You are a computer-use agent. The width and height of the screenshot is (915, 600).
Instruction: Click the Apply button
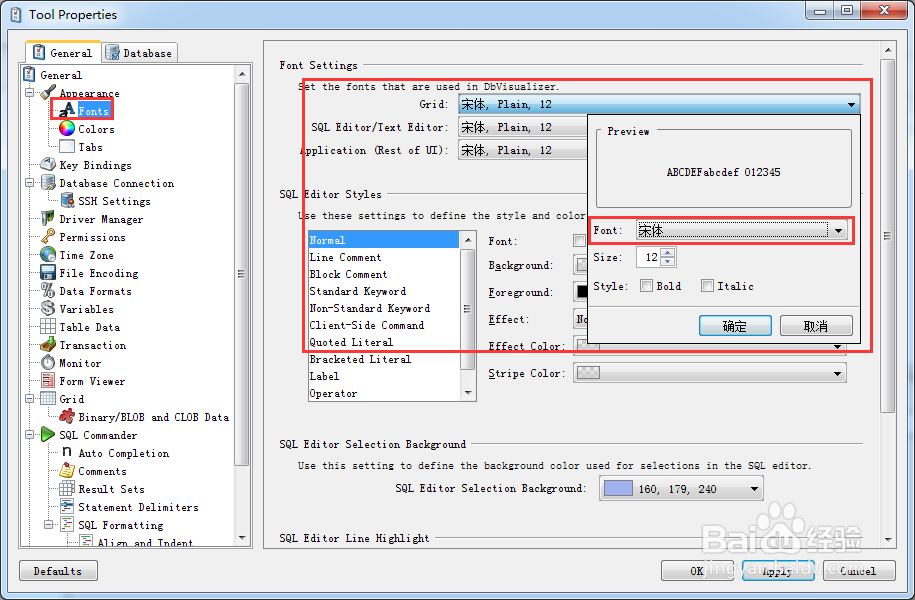coord(777,571)
